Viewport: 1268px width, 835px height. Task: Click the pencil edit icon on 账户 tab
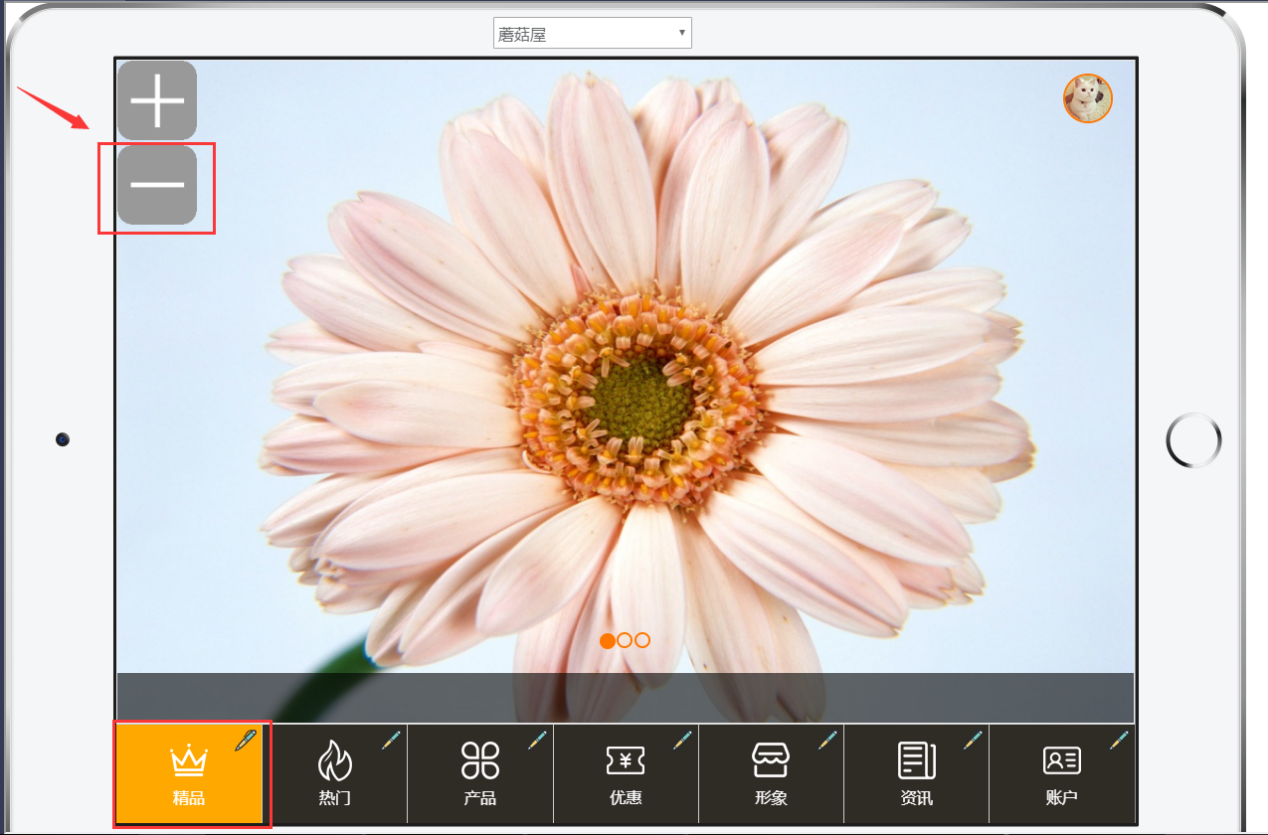pos(1119,740)
